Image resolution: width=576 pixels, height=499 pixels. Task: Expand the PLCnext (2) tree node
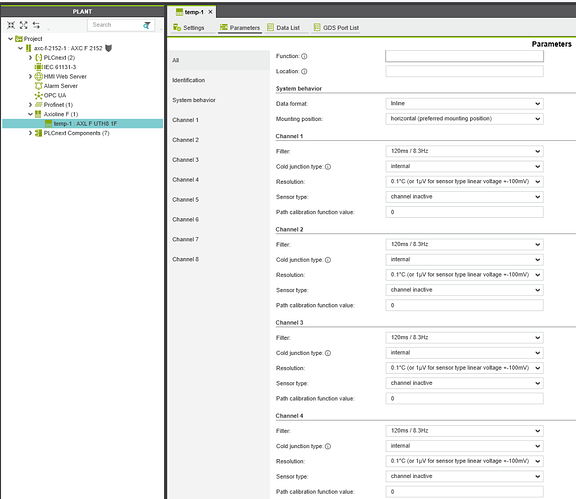click(30, 58)
